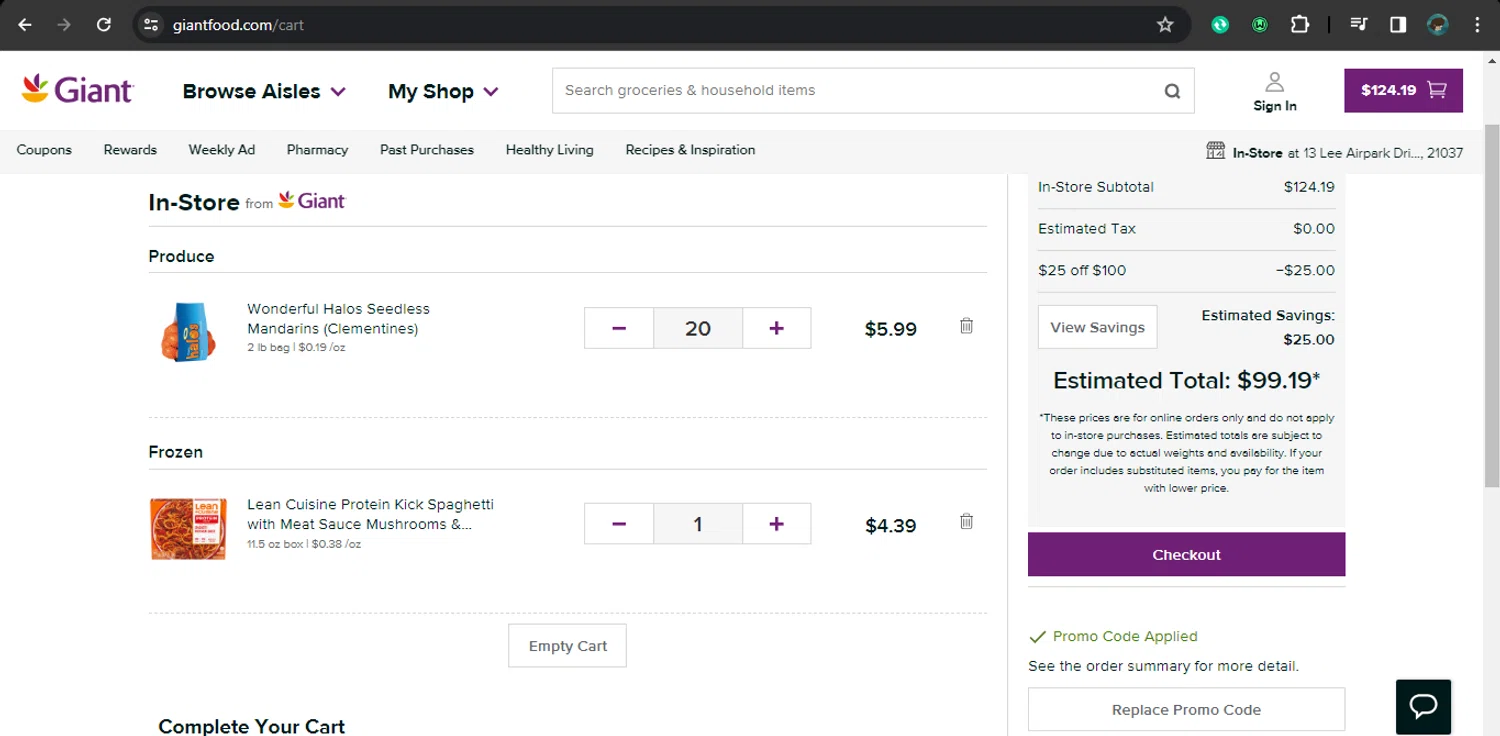This screenshot has height=736, width=1500.
Task: Click the Replace Promo Code button
Action: click(x=1186, y=710)
